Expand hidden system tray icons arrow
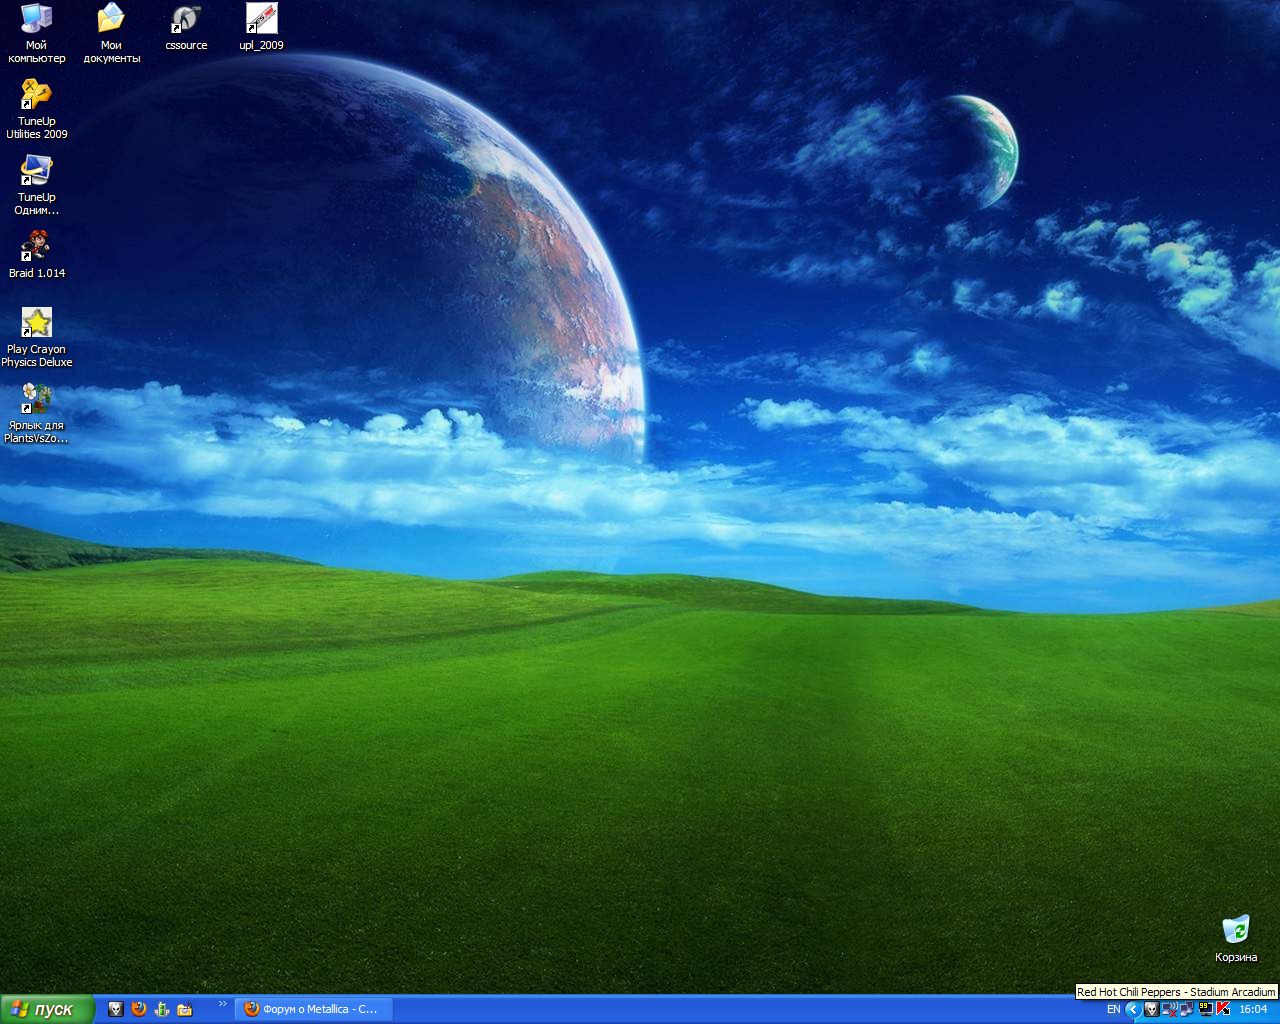 pos(1133,1009)
